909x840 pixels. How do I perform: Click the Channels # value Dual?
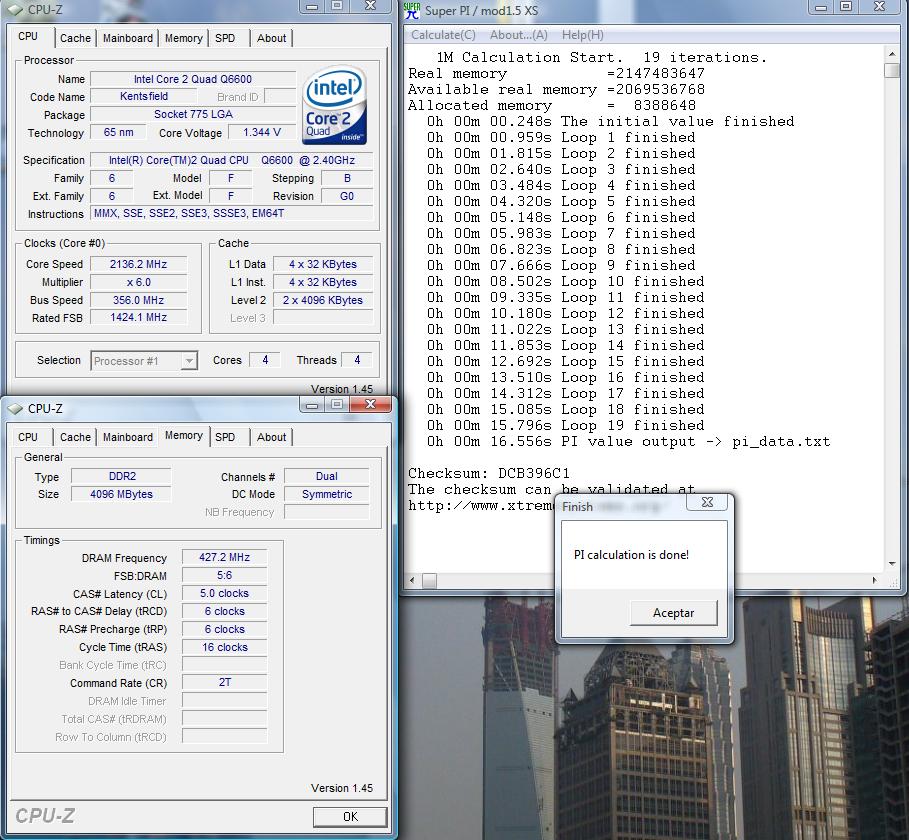(326, 477)
